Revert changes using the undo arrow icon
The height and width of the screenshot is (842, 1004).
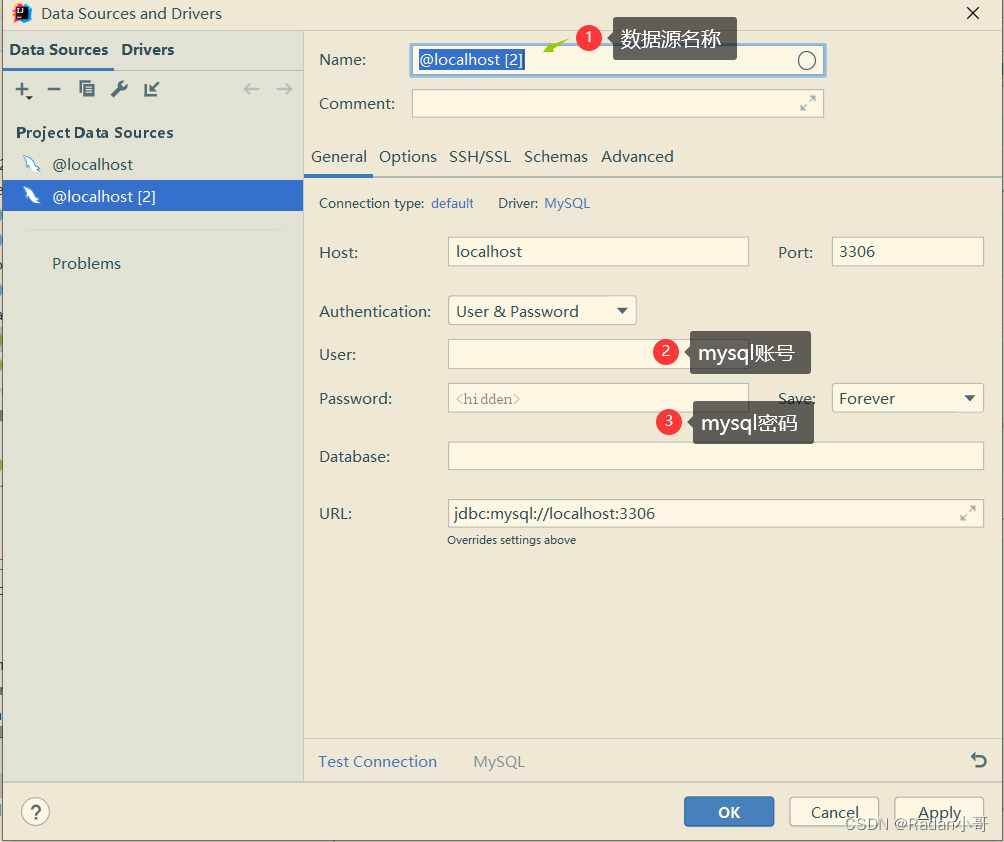(x=978, y=760)
